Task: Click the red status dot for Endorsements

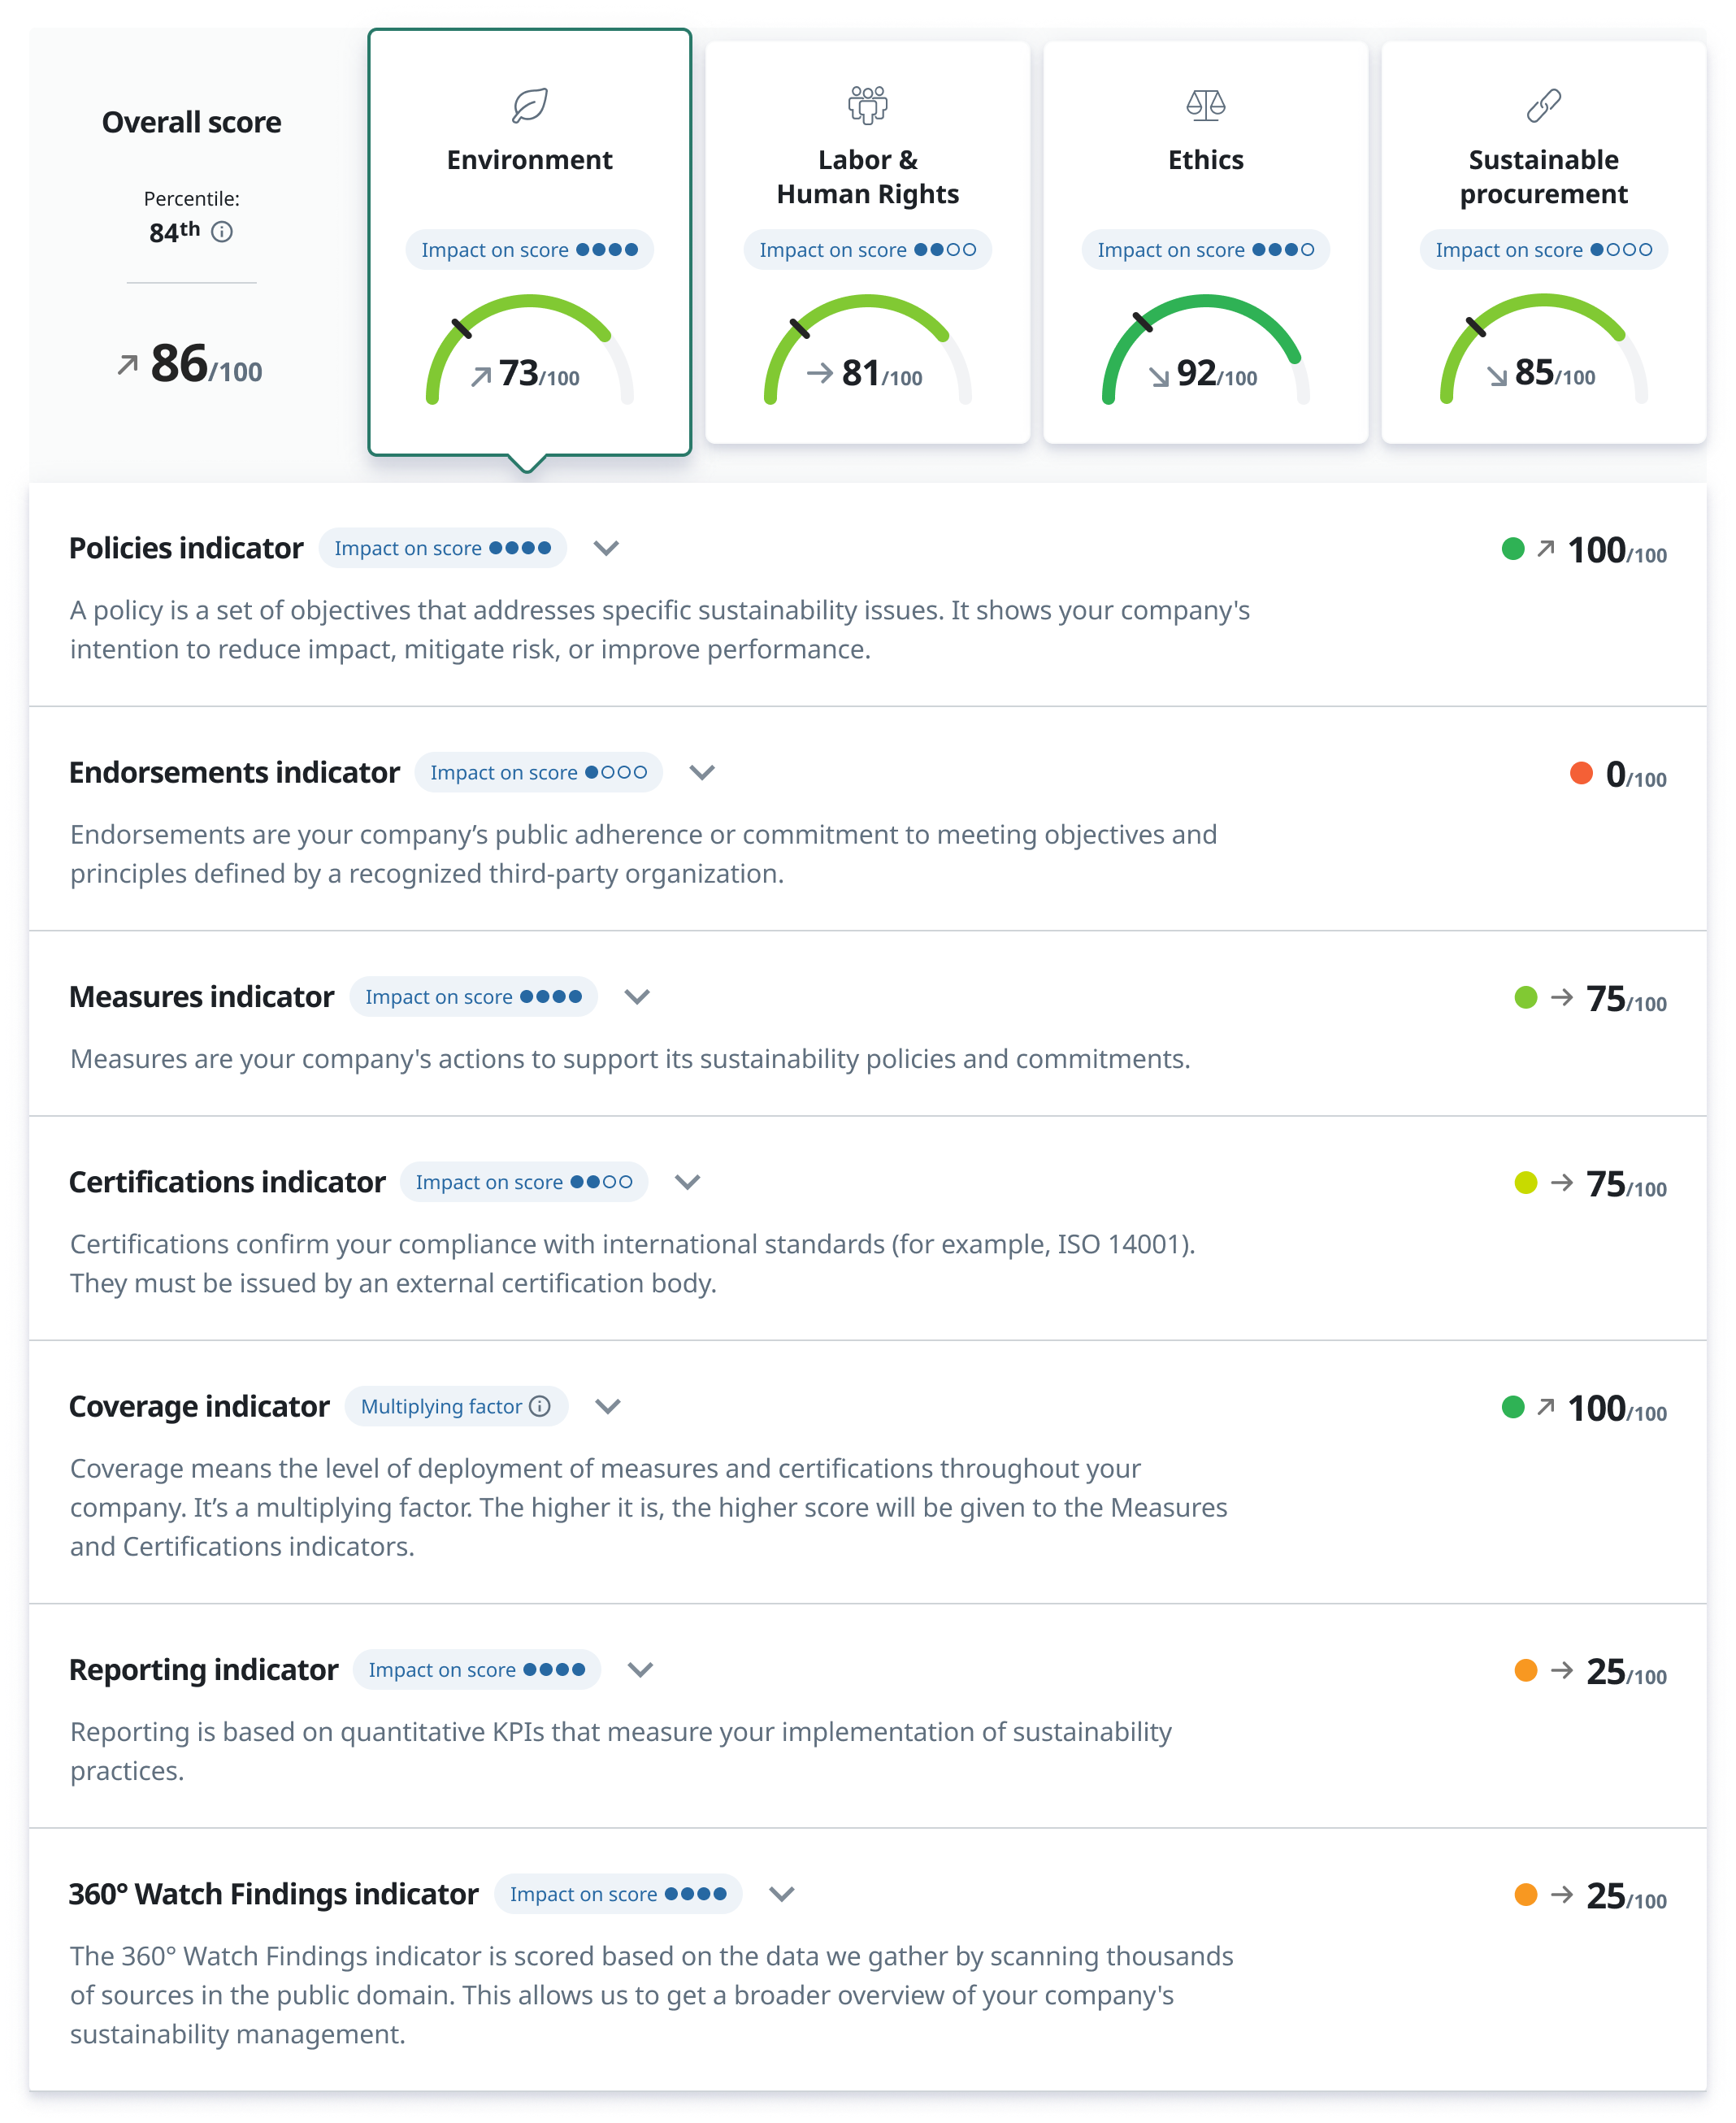Action: [x=1581, y=773]
